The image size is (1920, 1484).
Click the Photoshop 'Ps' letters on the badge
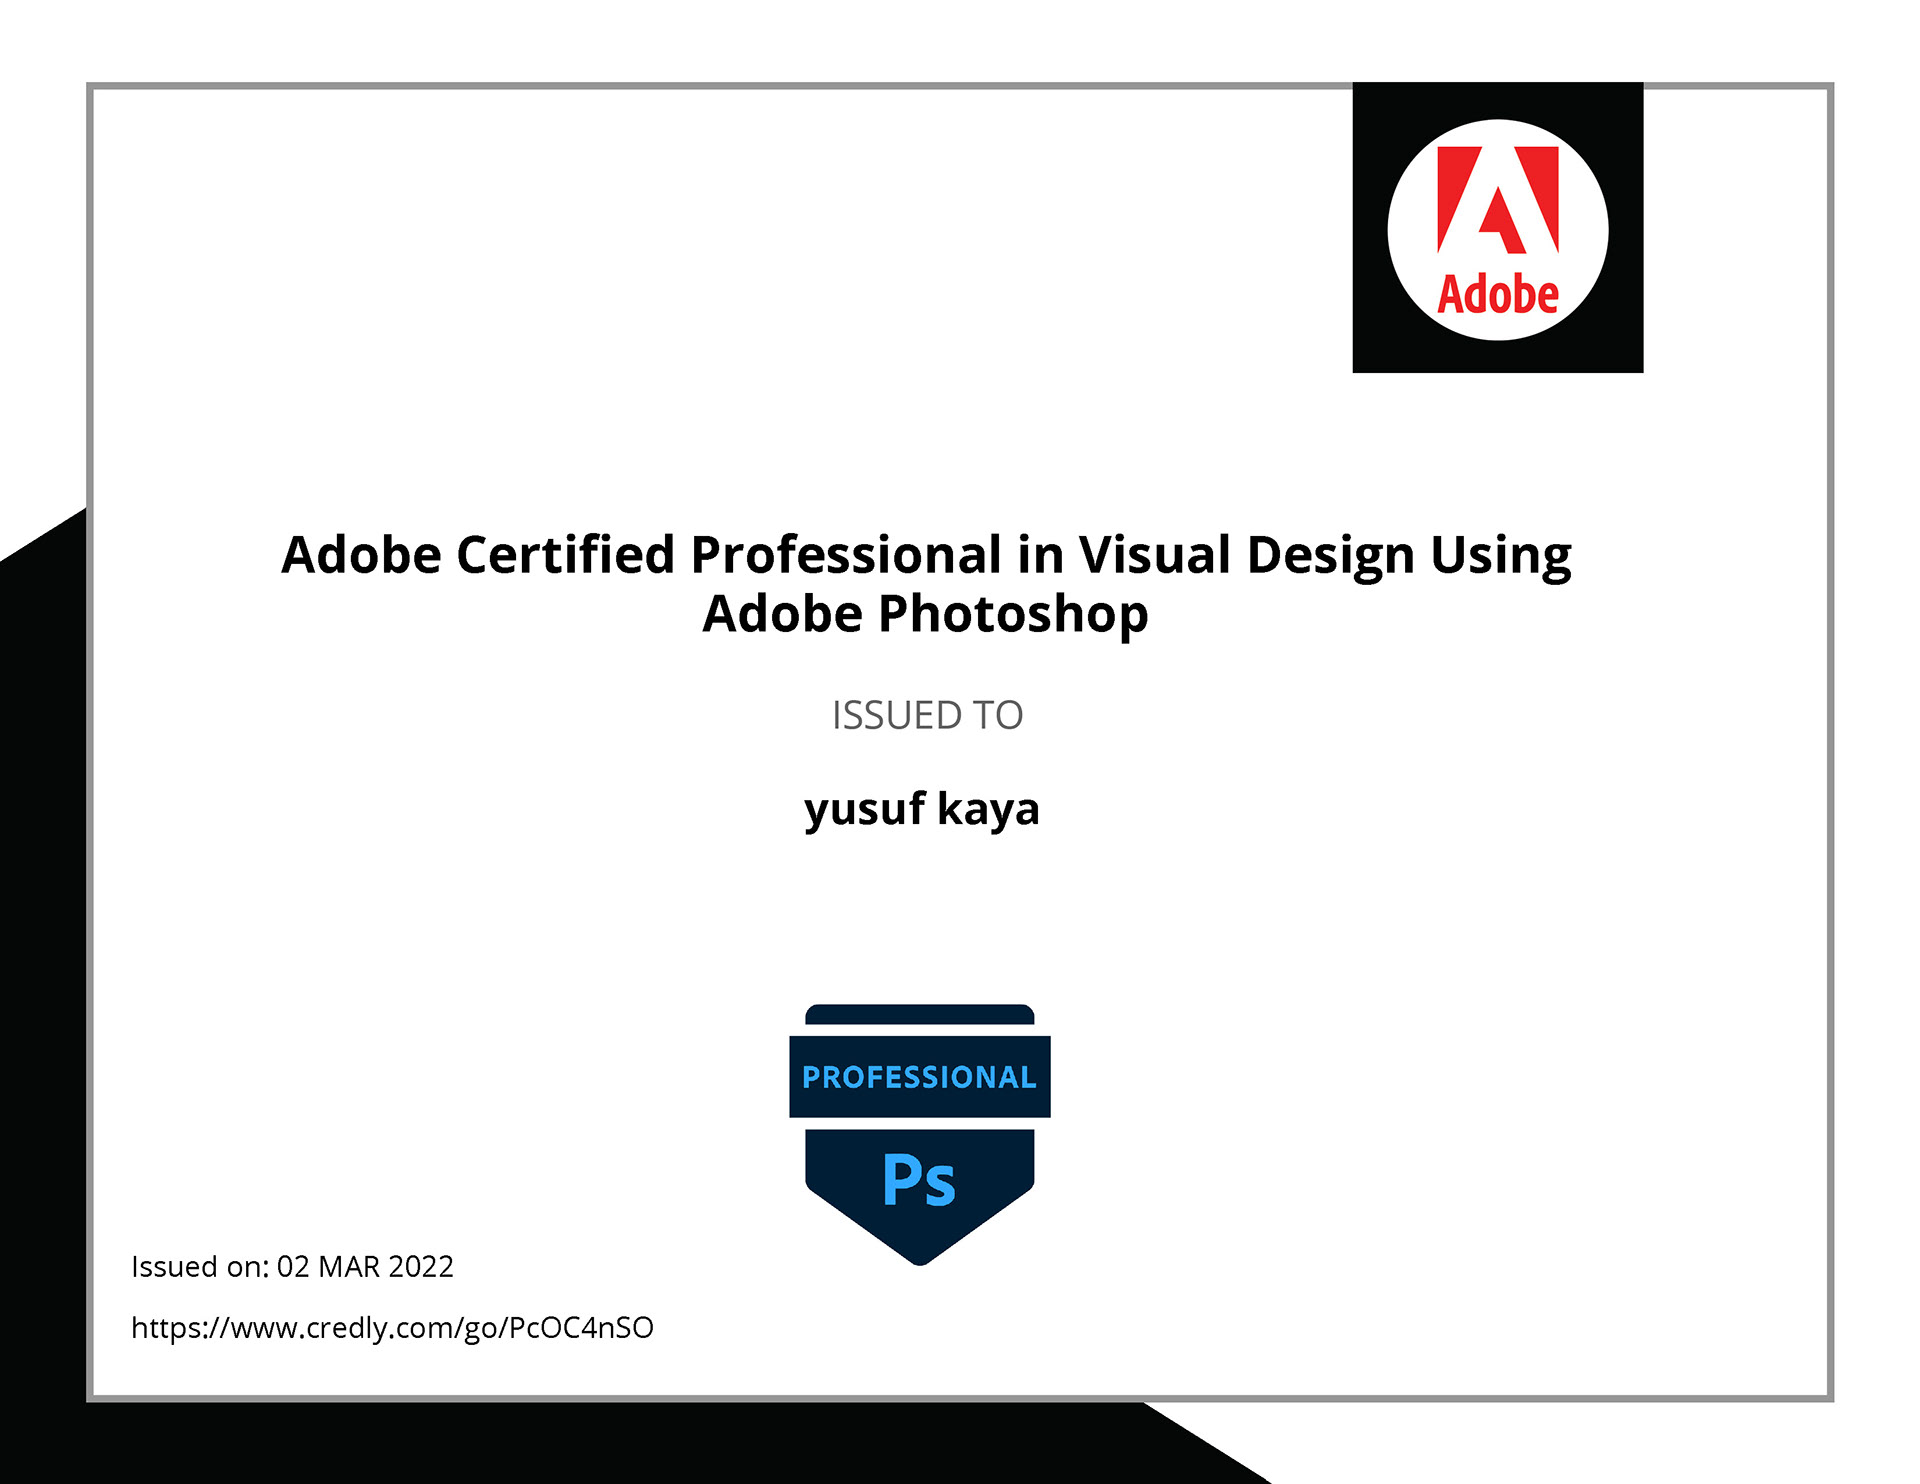[919, 1179]
